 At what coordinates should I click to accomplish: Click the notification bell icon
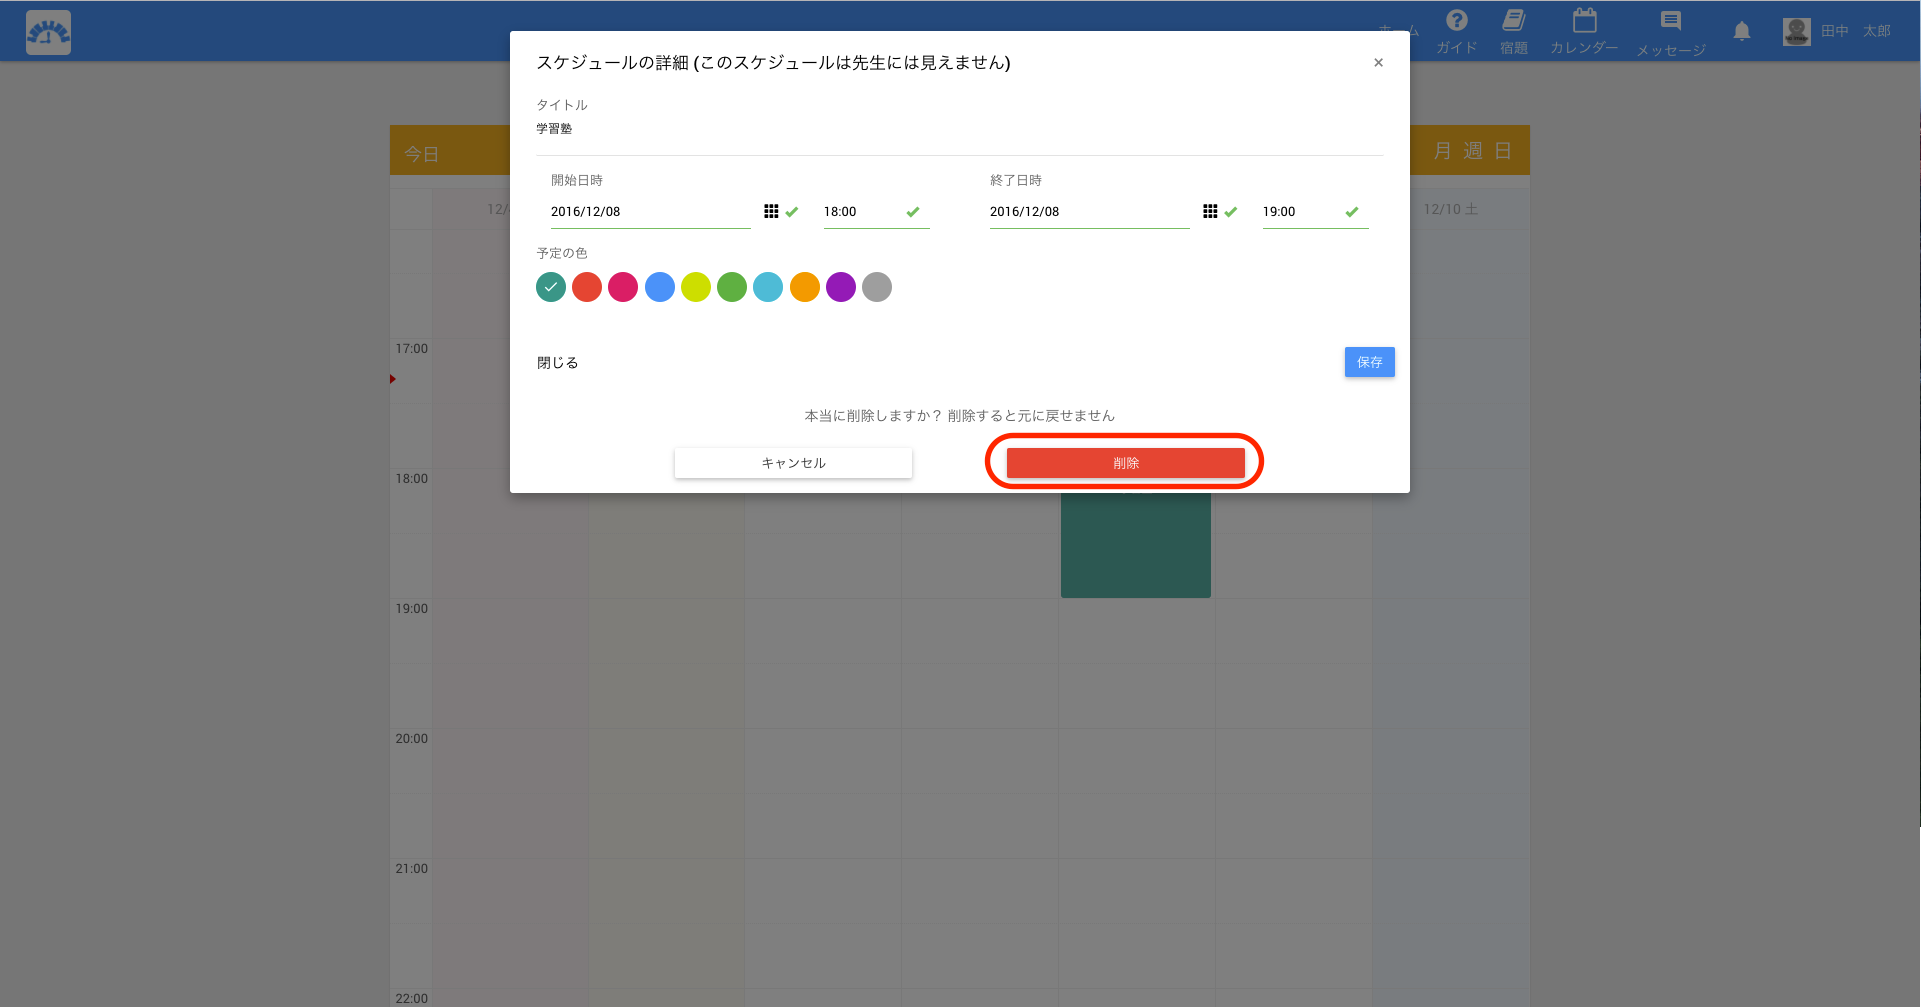coord(1742,32)
